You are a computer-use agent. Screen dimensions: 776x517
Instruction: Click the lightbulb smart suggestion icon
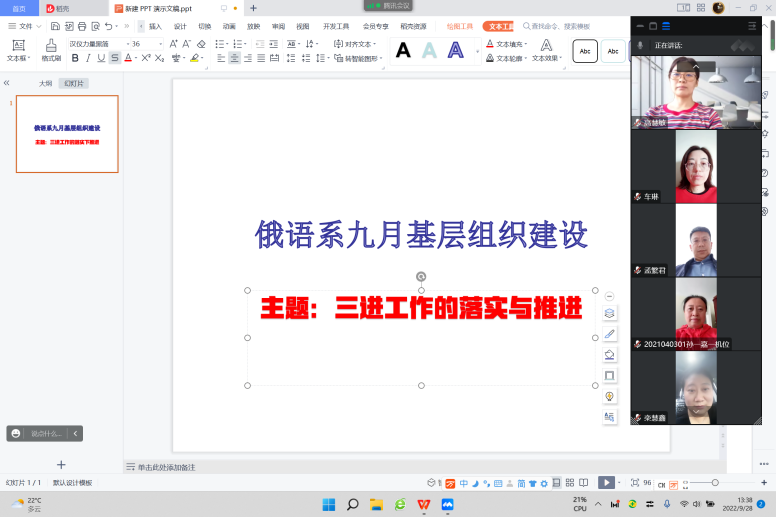point(610,396)
